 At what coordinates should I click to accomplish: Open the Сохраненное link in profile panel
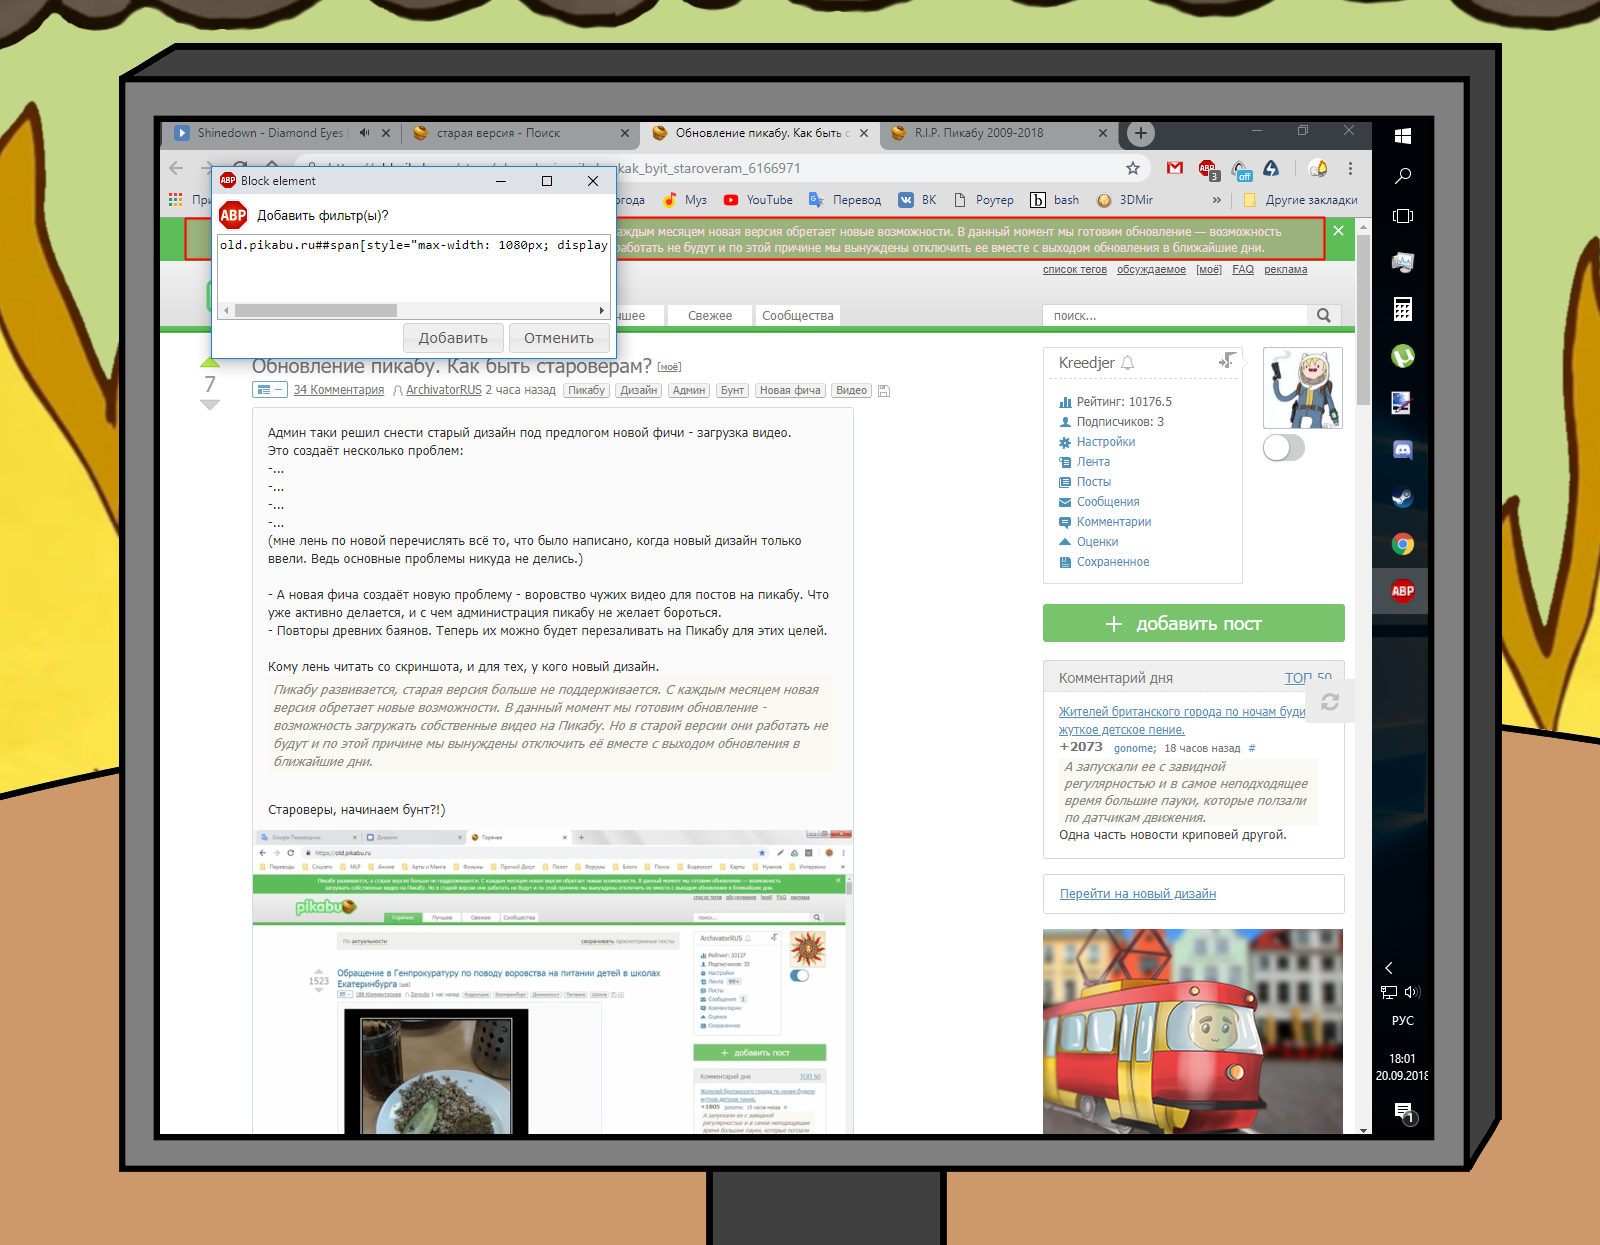tap(1112, 562)
